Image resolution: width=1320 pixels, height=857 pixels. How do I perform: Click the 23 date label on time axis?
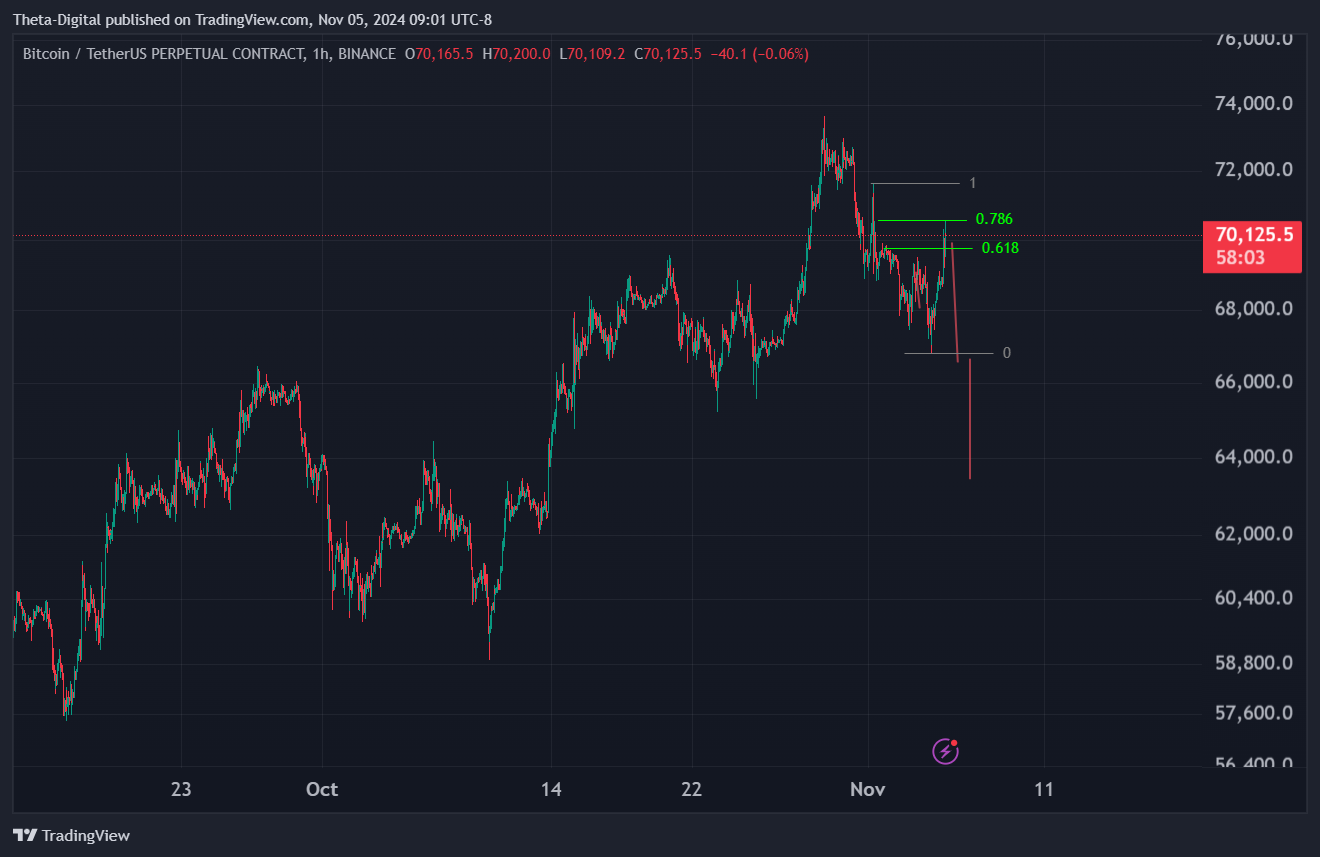(181, 789)
